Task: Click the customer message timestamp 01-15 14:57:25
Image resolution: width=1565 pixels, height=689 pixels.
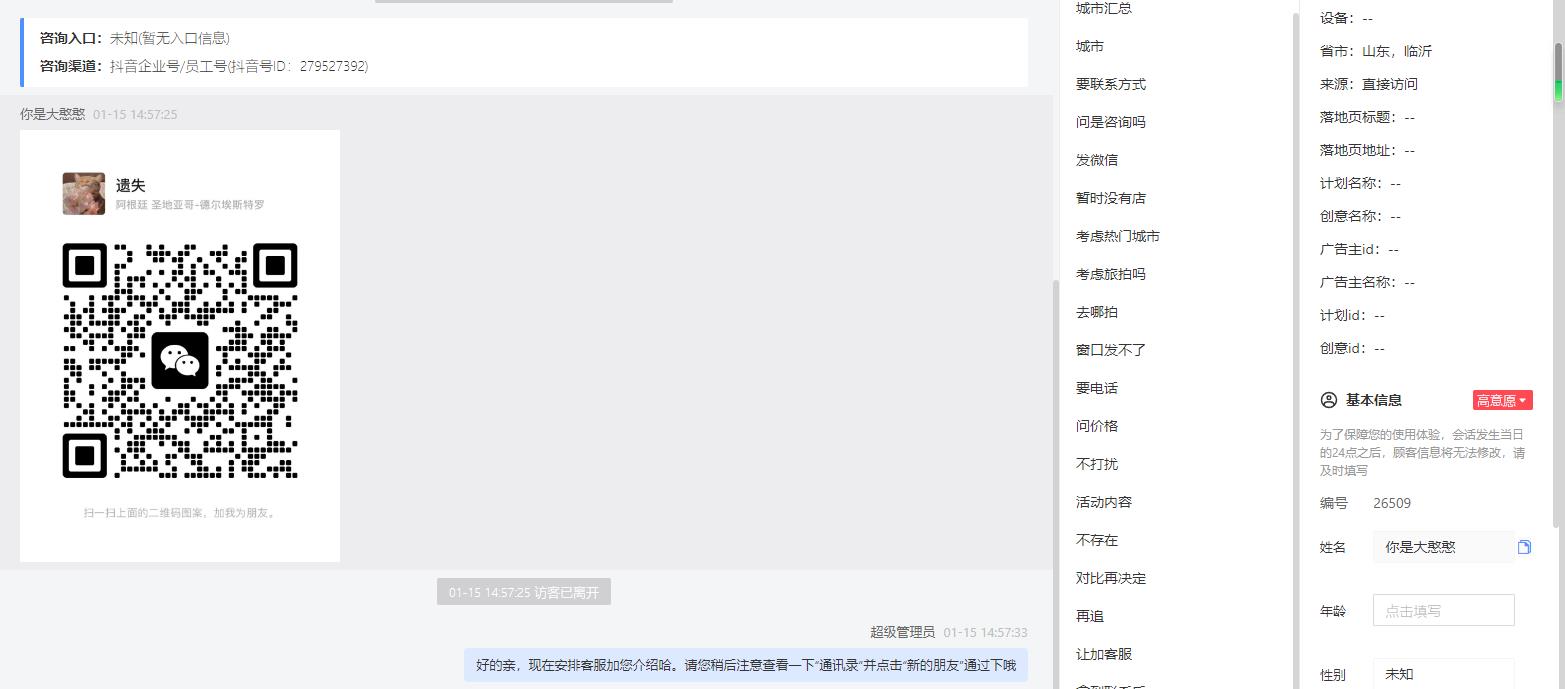Action: point(135,115)
